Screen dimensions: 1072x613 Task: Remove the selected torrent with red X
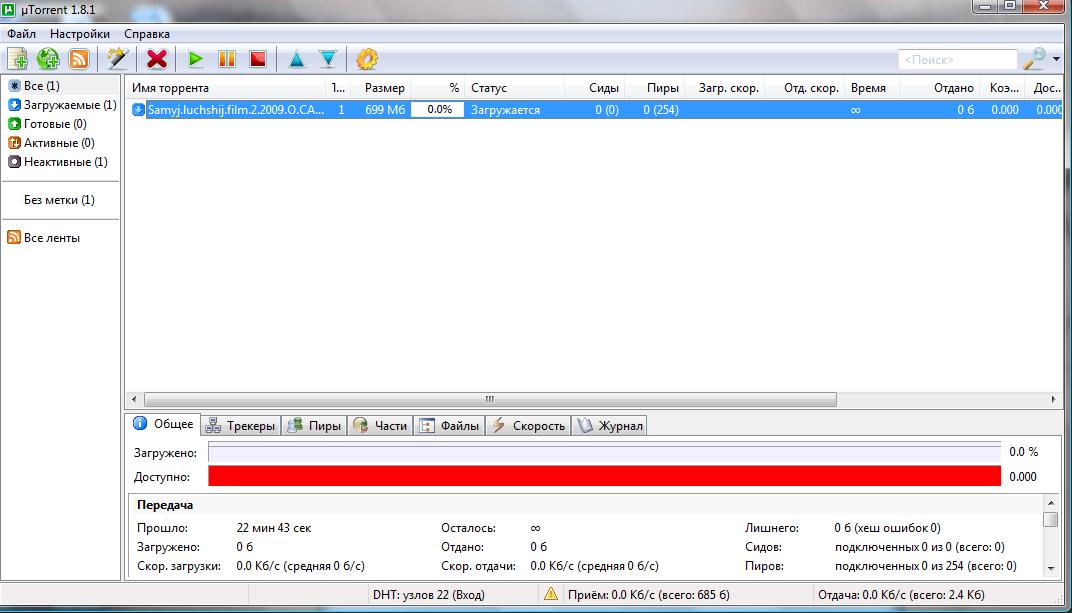157,59
